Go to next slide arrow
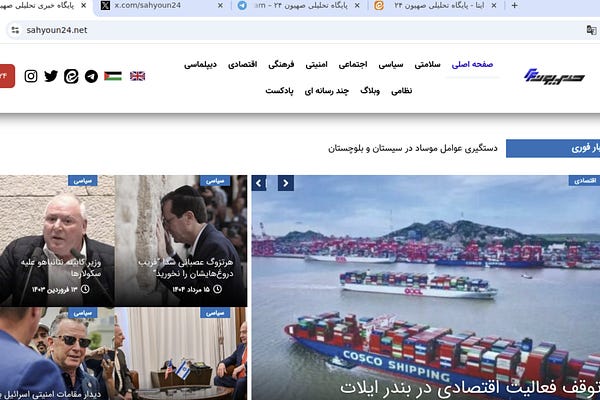 pyautogui.click(x=285, y=183)
